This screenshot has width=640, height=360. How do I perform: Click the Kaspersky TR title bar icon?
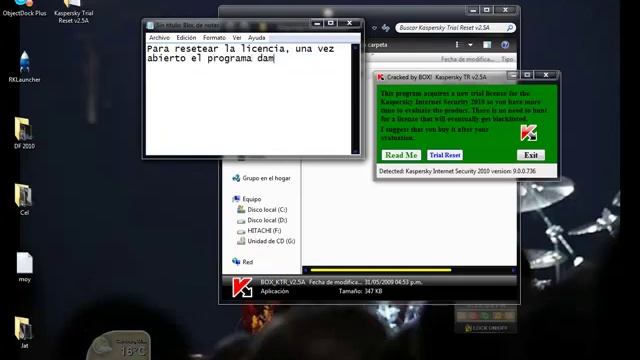tap(380, 77)
